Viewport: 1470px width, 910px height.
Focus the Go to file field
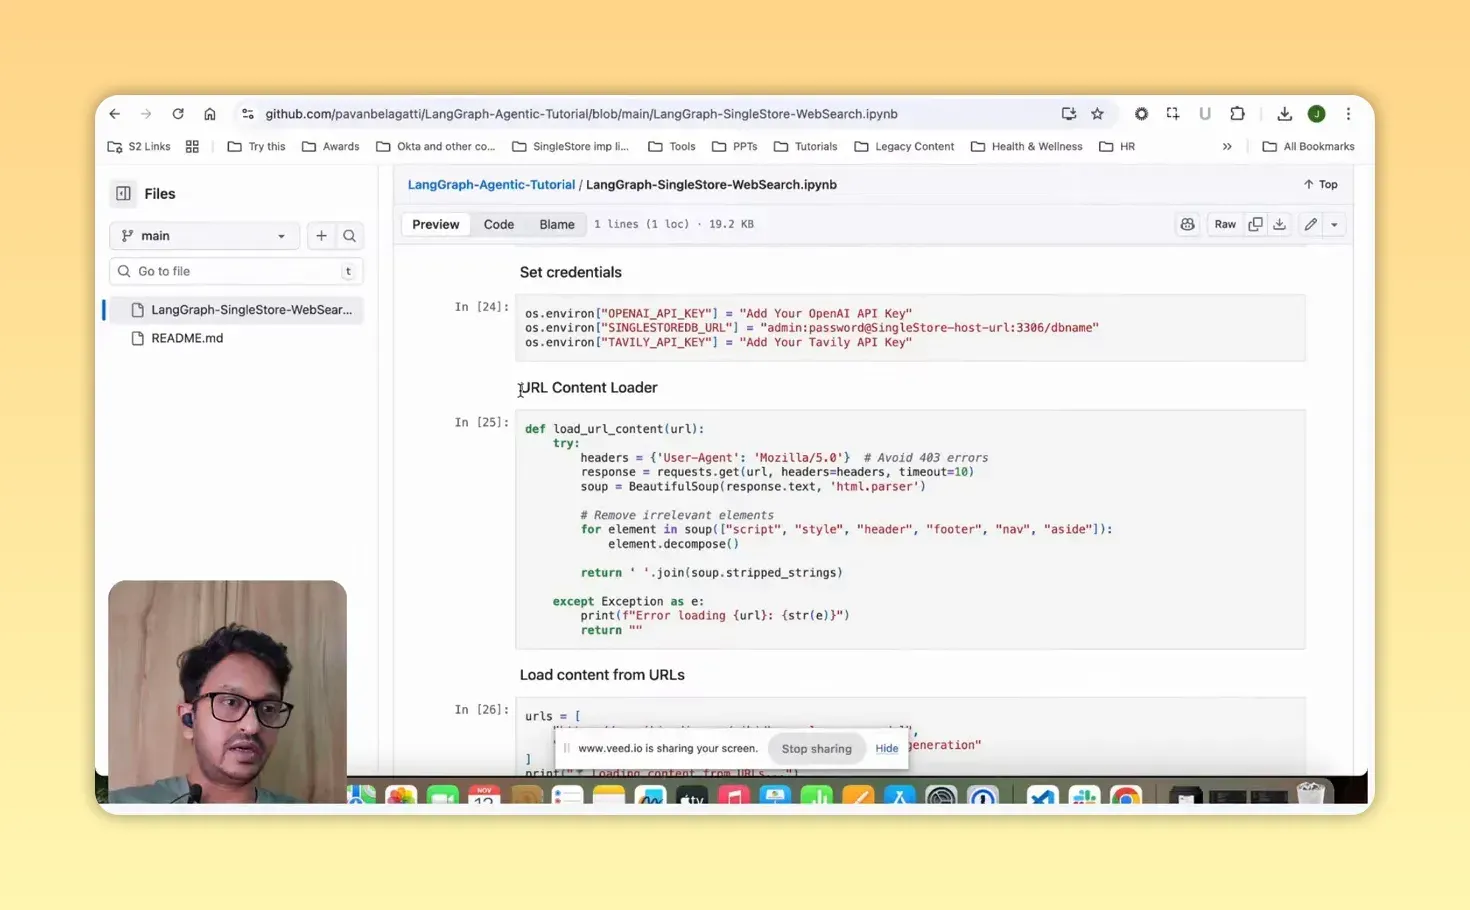click(236, 271)
